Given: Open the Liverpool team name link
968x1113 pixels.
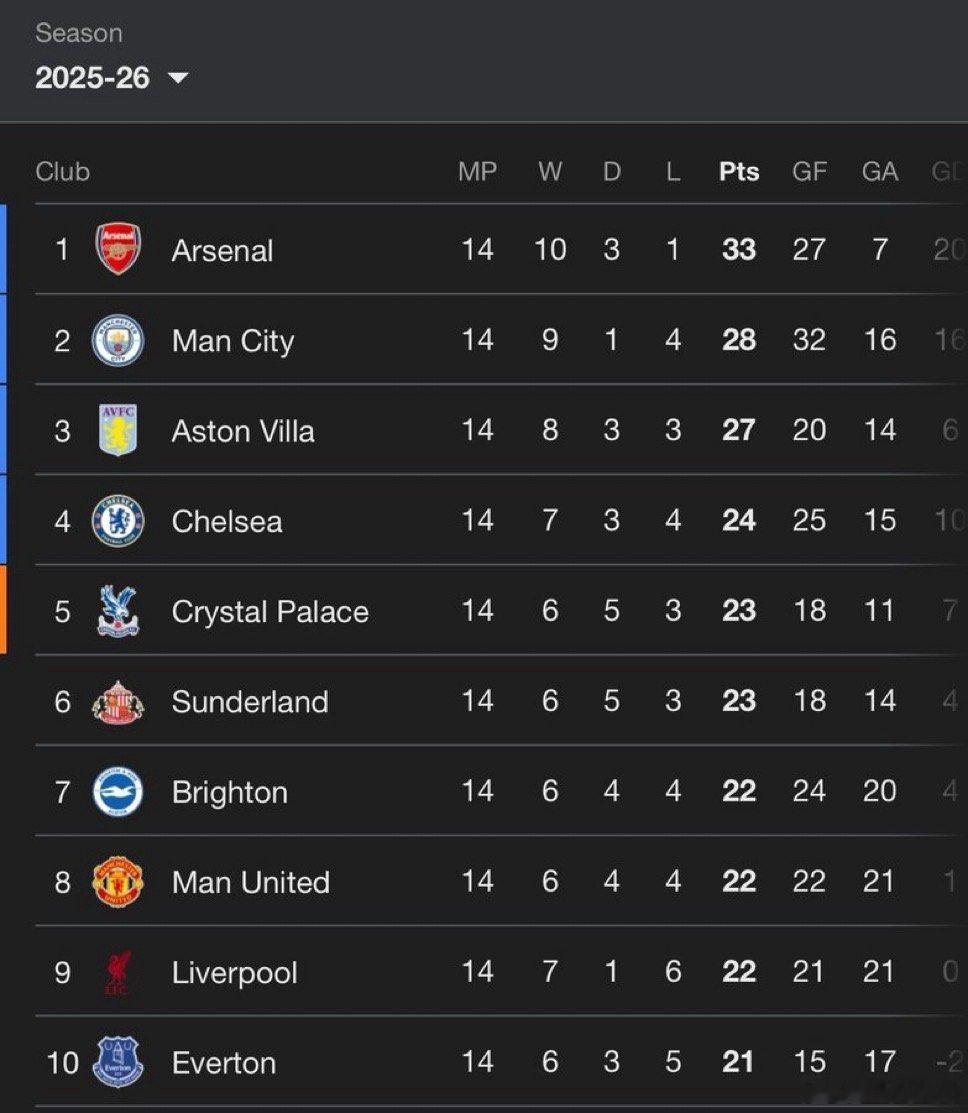Looking at the screenshot, I should coord(234,973).
